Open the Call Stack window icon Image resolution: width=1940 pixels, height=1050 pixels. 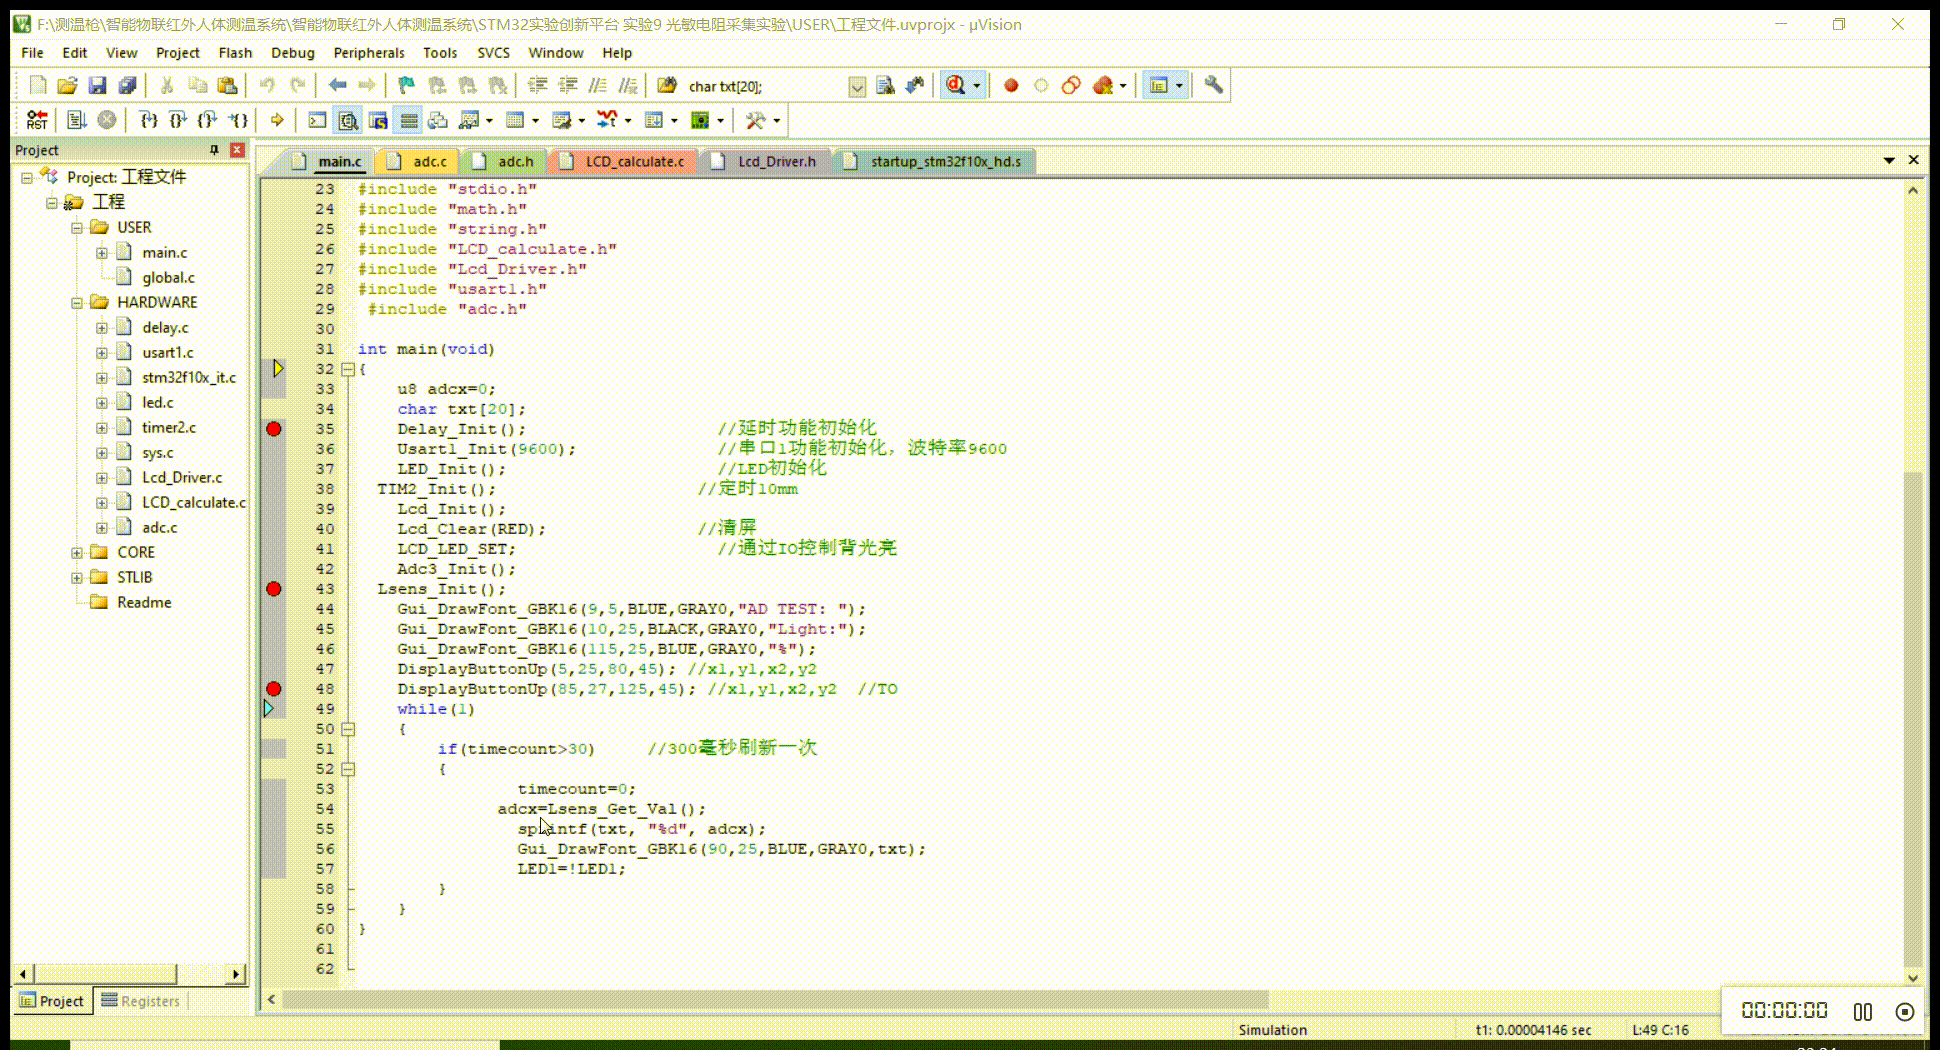tap(438, 121)
